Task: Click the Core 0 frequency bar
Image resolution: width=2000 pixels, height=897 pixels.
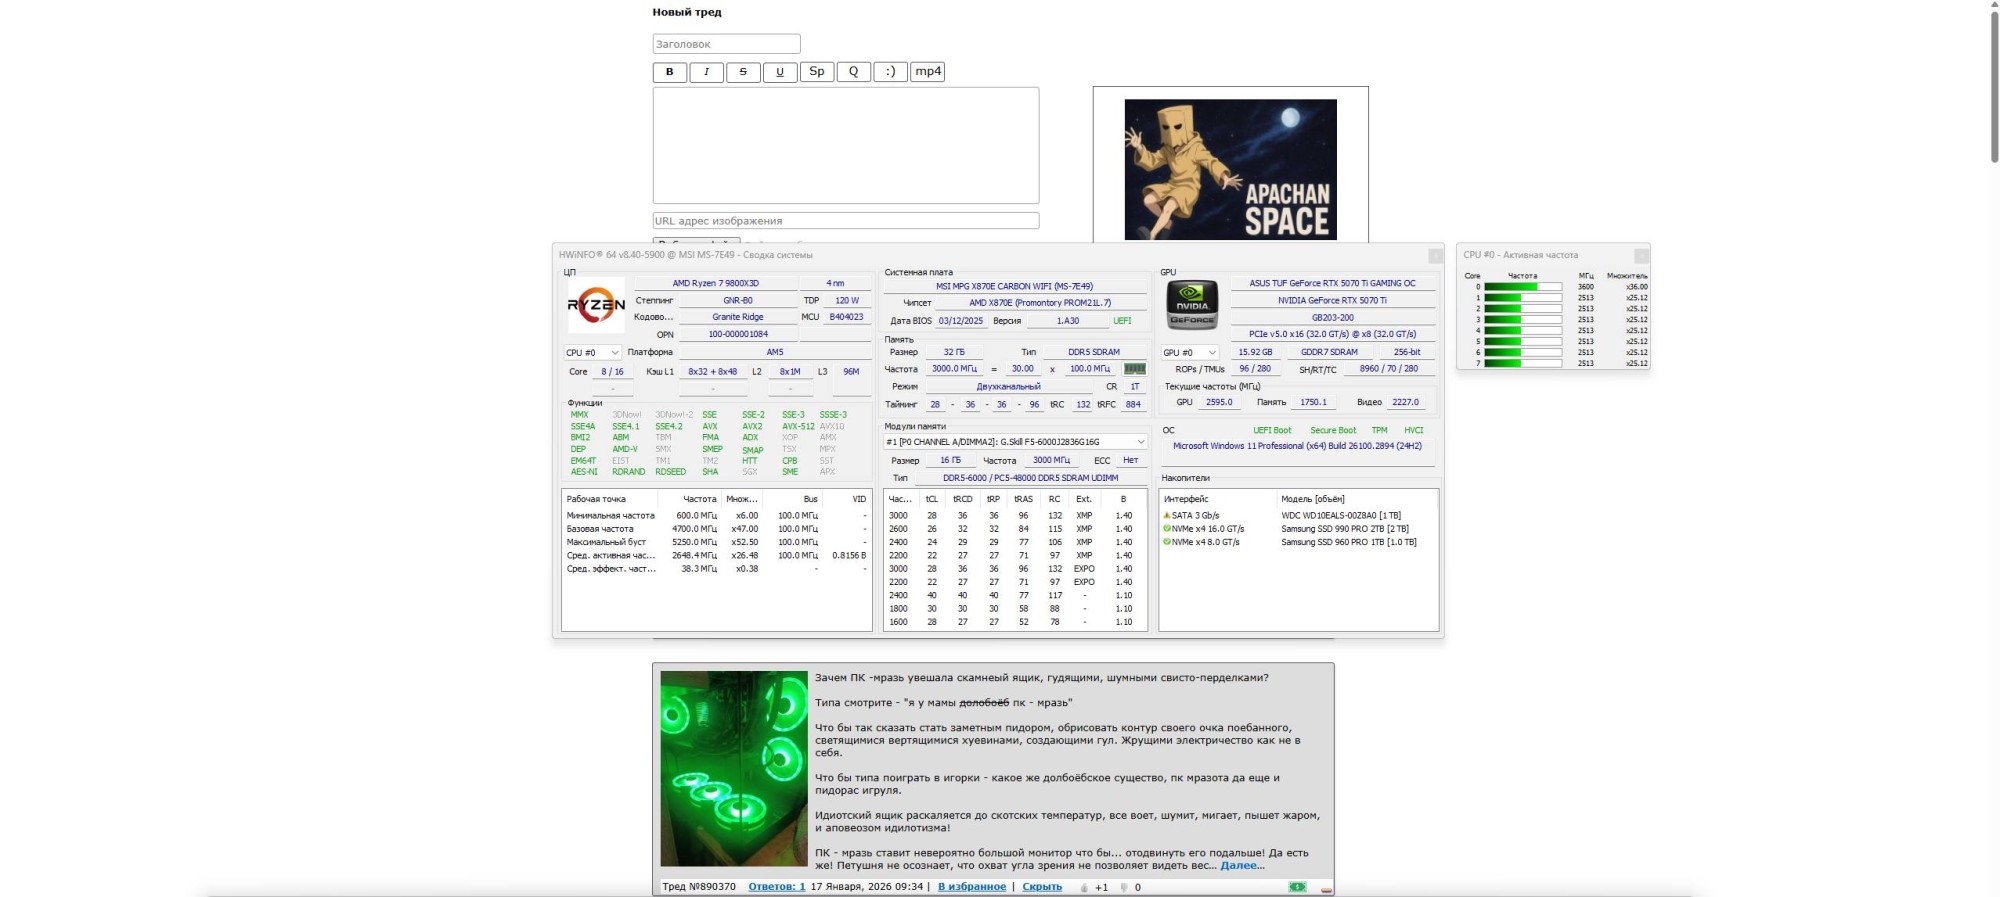Action: pos(1522,287)
